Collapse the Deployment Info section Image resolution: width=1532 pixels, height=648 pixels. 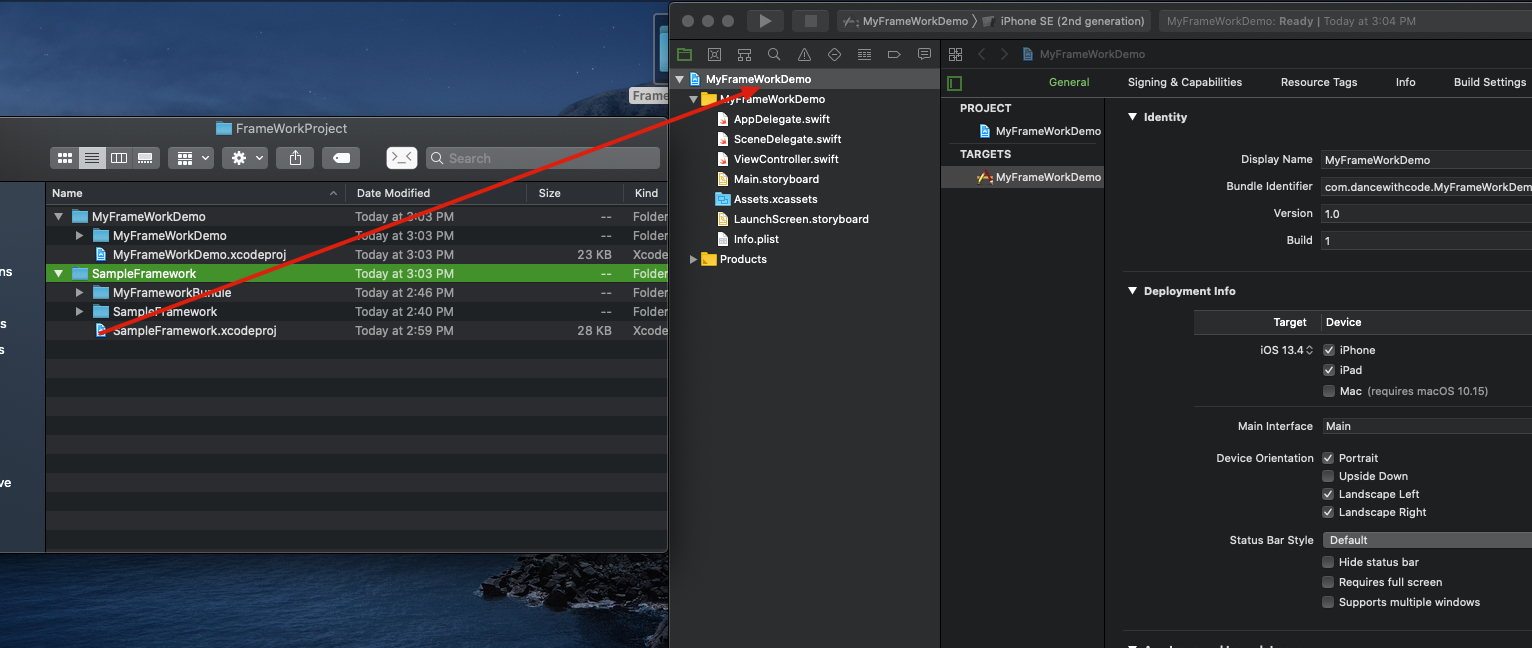(1133, 291)
